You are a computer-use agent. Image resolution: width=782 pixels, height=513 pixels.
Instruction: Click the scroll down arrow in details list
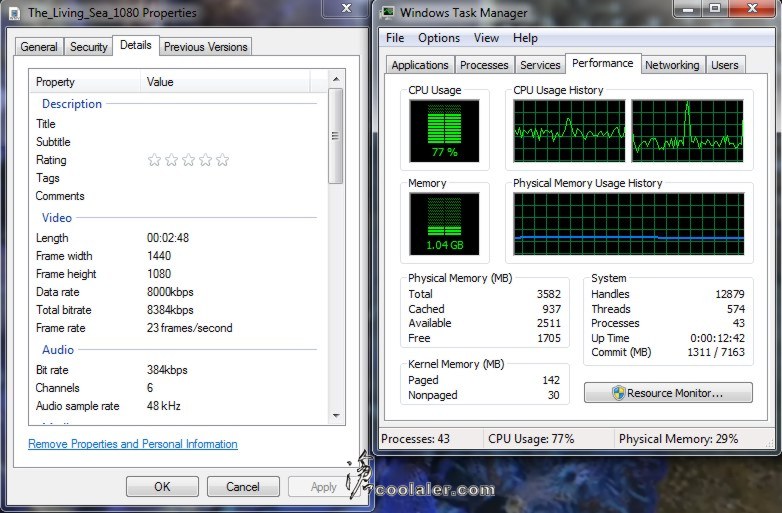coord(336,415)
